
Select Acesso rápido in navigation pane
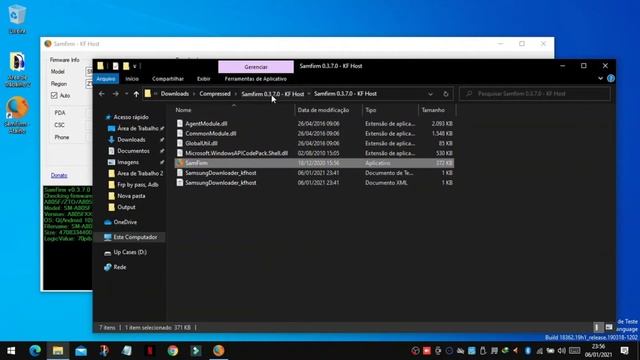(x=131, y=117)
